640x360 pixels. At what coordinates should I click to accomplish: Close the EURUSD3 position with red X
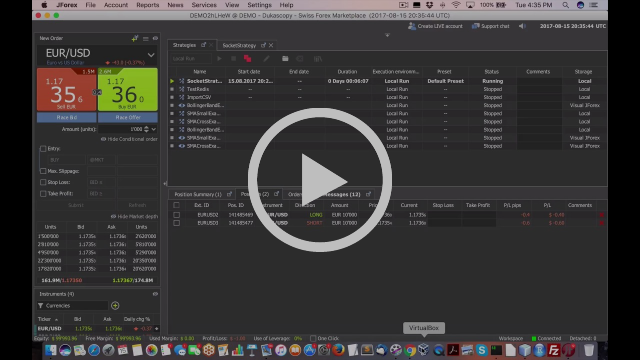coord(601,223)
